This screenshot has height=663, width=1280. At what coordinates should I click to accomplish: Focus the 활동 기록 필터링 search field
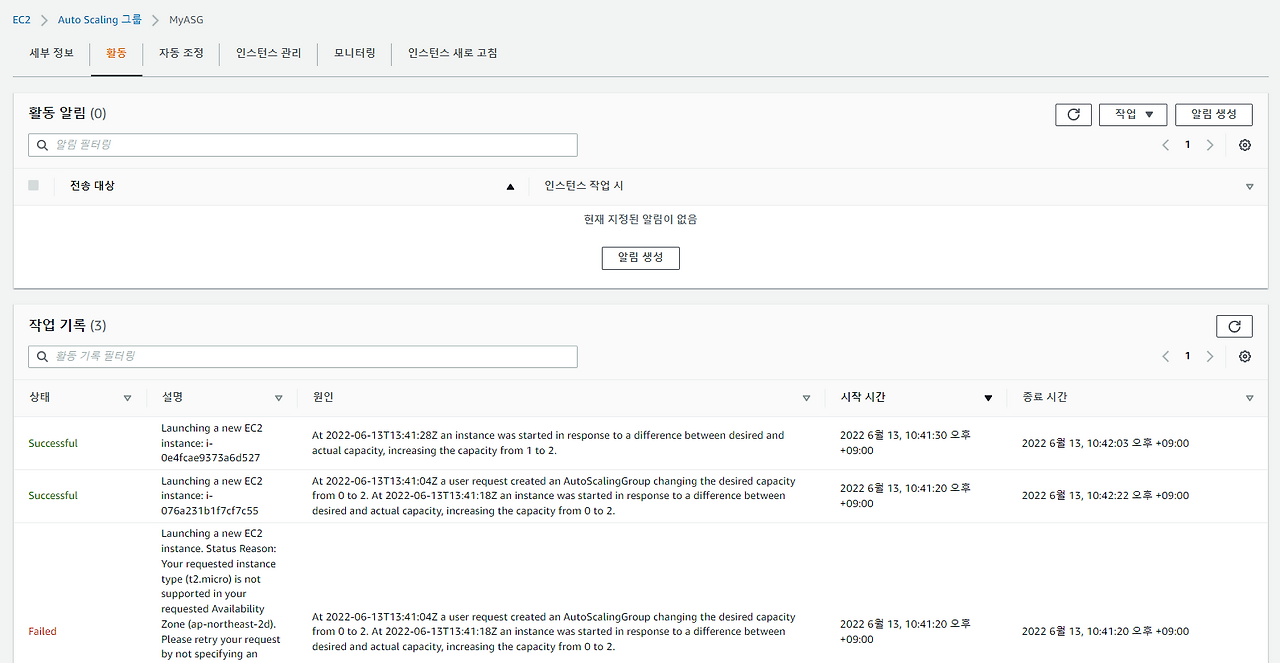click(303, 356)
